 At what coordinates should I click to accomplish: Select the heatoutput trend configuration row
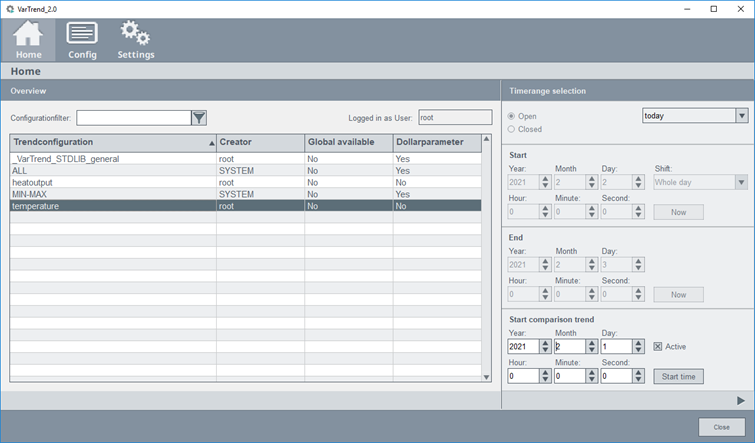pyautogui.click(x=110, y=183)
